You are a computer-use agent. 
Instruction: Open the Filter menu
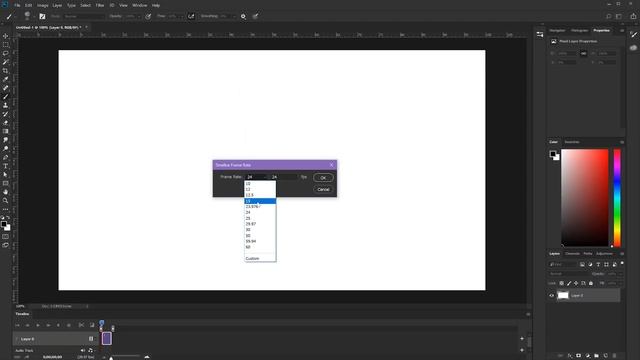coord(100,5)
